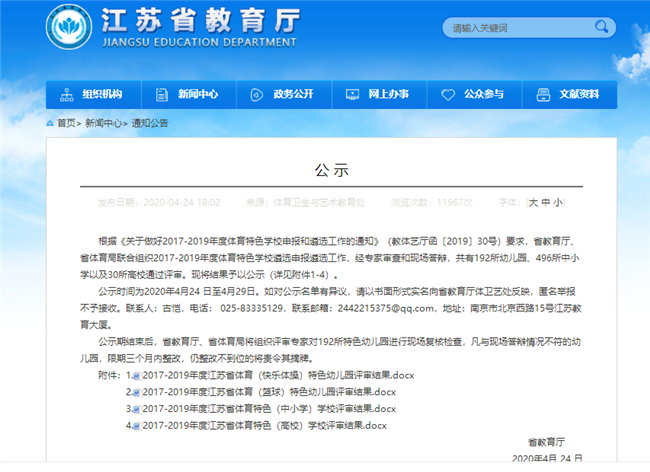
Task: Click the docx icon of attachment 1
Action: [x=138, y=376]
